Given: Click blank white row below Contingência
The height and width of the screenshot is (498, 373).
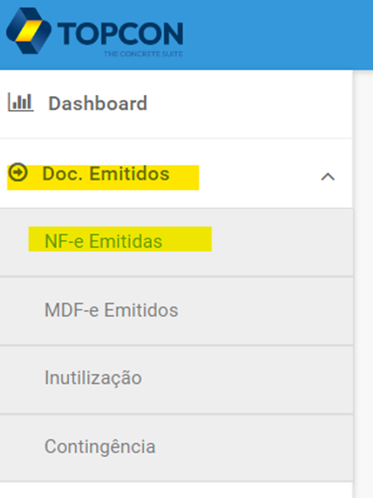Looking at the screenshot, I should [176, 490].
